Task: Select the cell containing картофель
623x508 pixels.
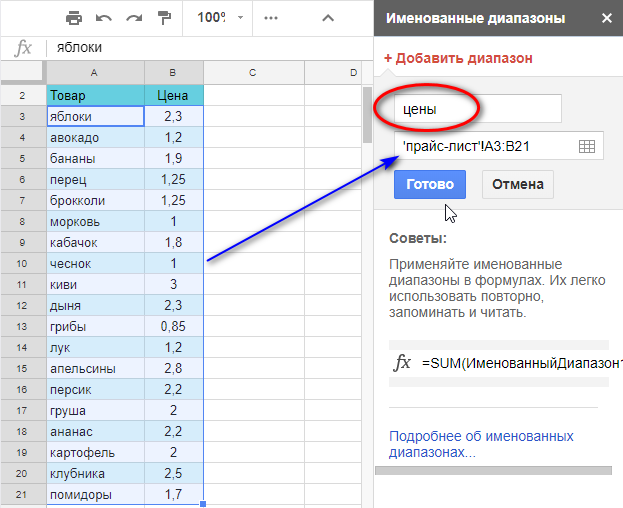Action: [95, 453]
